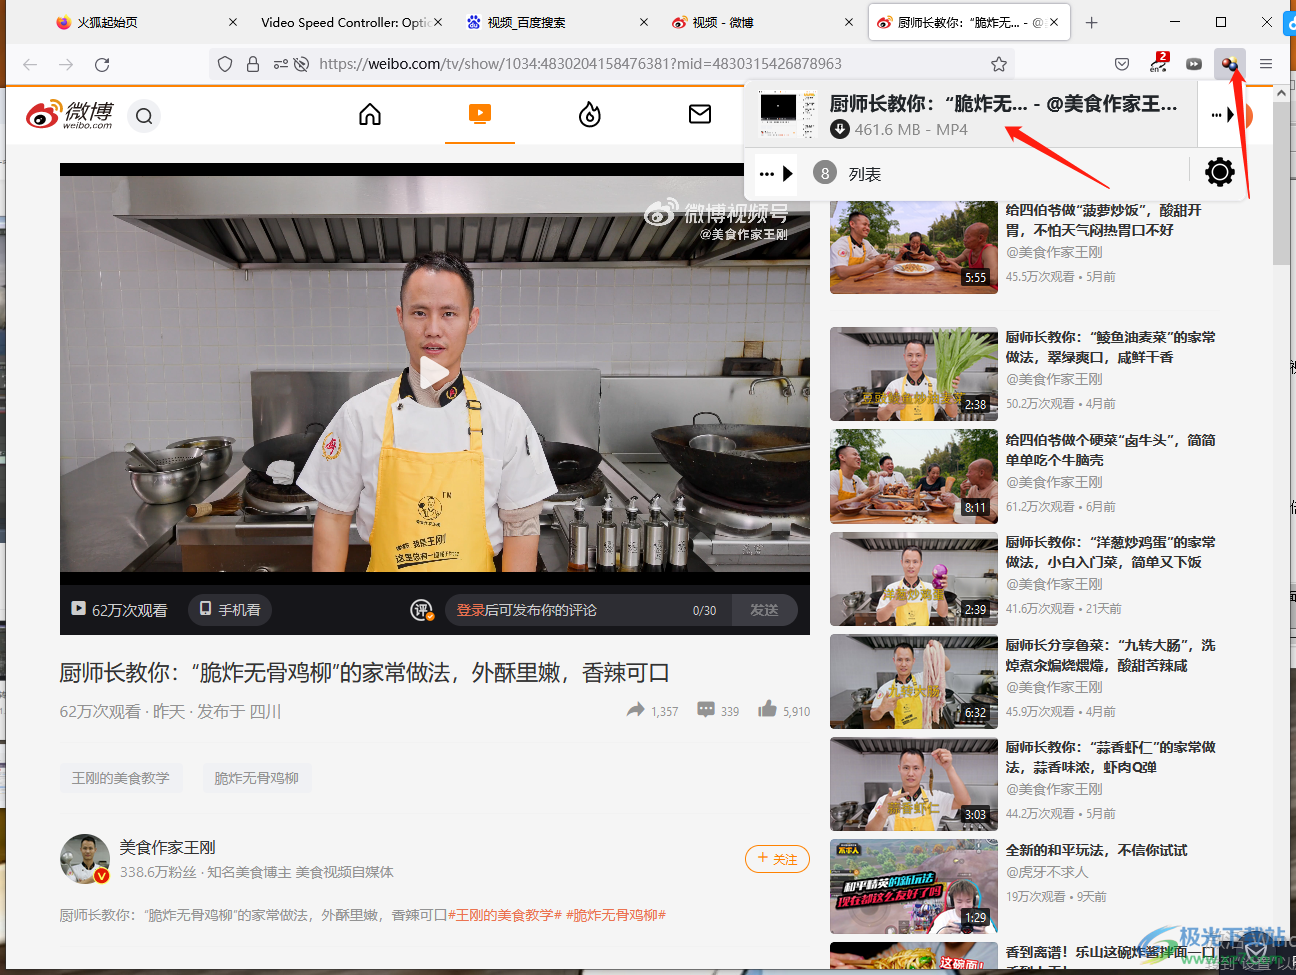Open the 洋葱炒鸡蛋 video title
Screen dimensions: 1296x975
[x=1111, y=552]
